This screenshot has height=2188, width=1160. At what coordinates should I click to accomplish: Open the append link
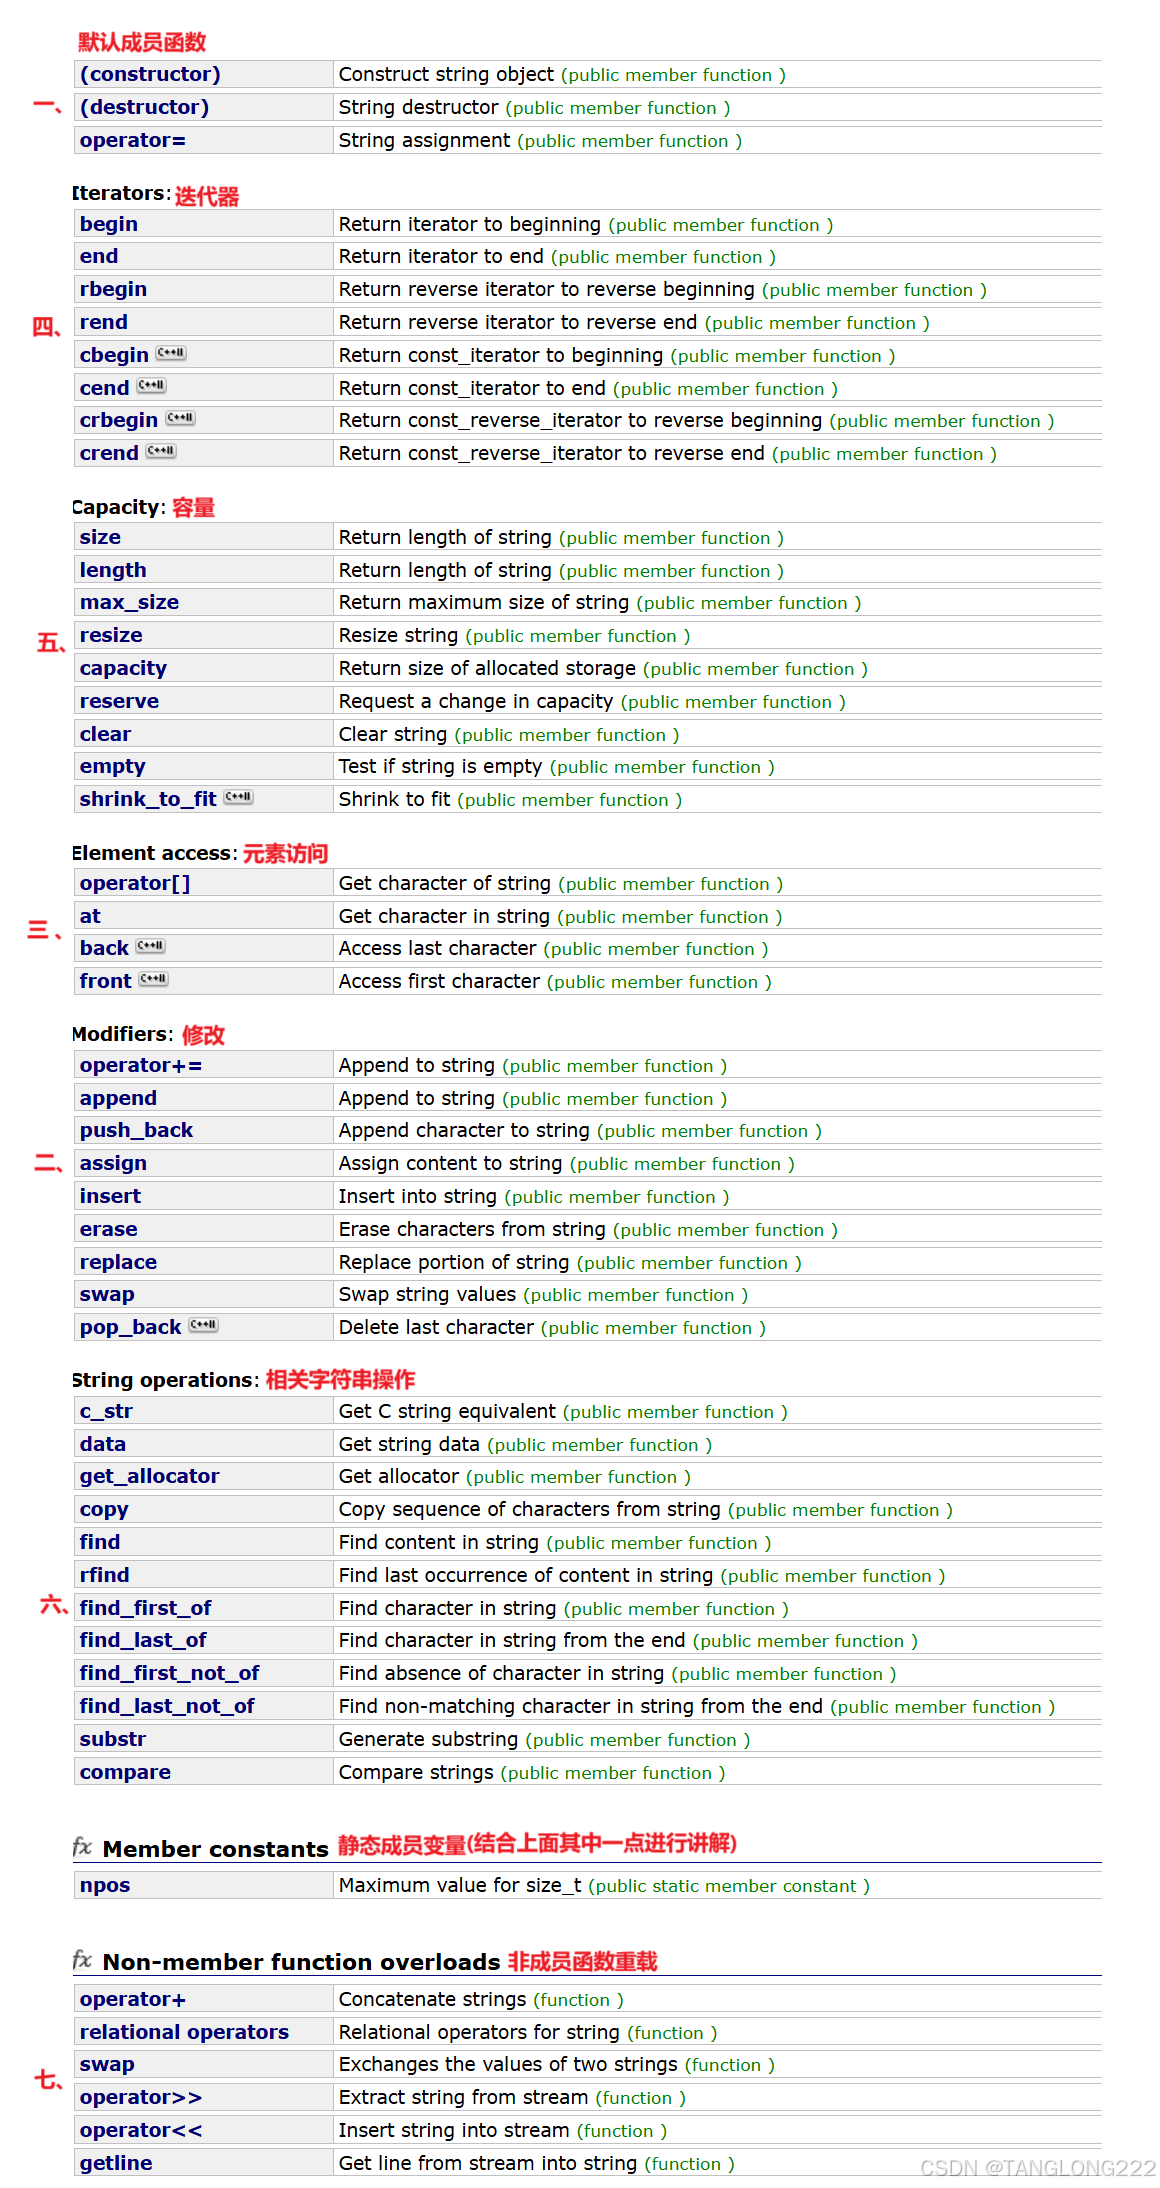pyautogui.click(x=118, y=1098)
